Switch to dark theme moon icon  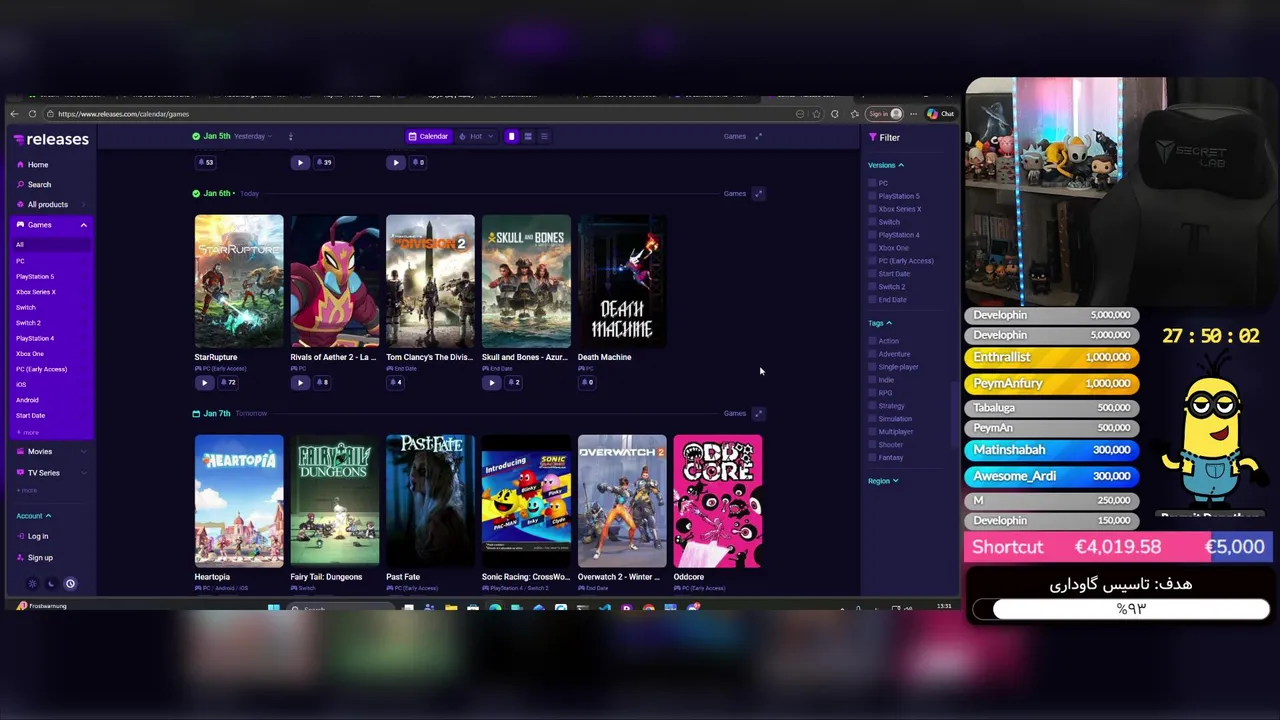(51, 584)
